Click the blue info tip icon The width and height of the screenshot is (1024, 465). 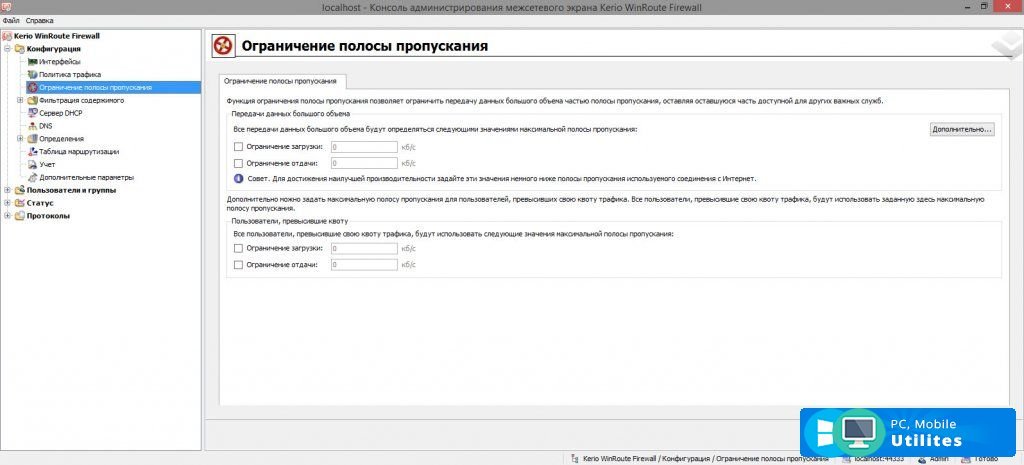(x=238, y=178)
